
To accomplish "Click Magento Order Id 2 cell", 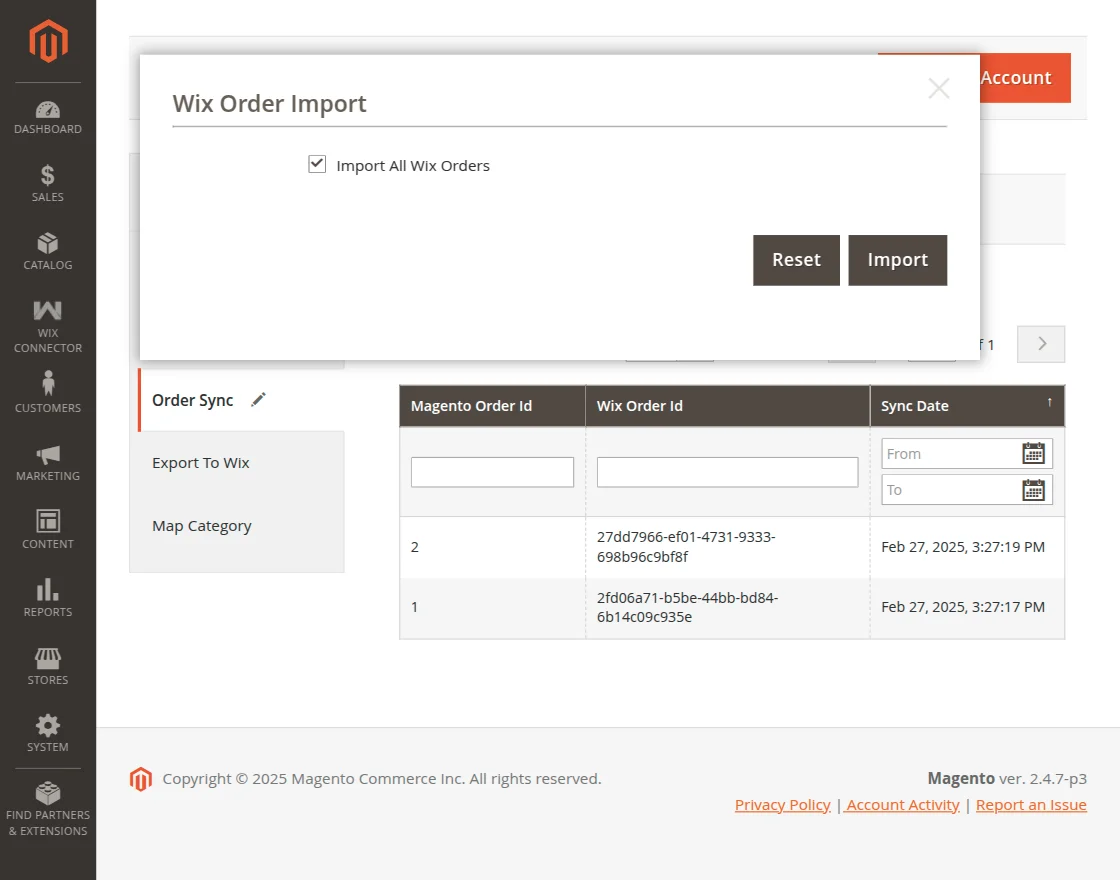I will (x=492, y=547).
